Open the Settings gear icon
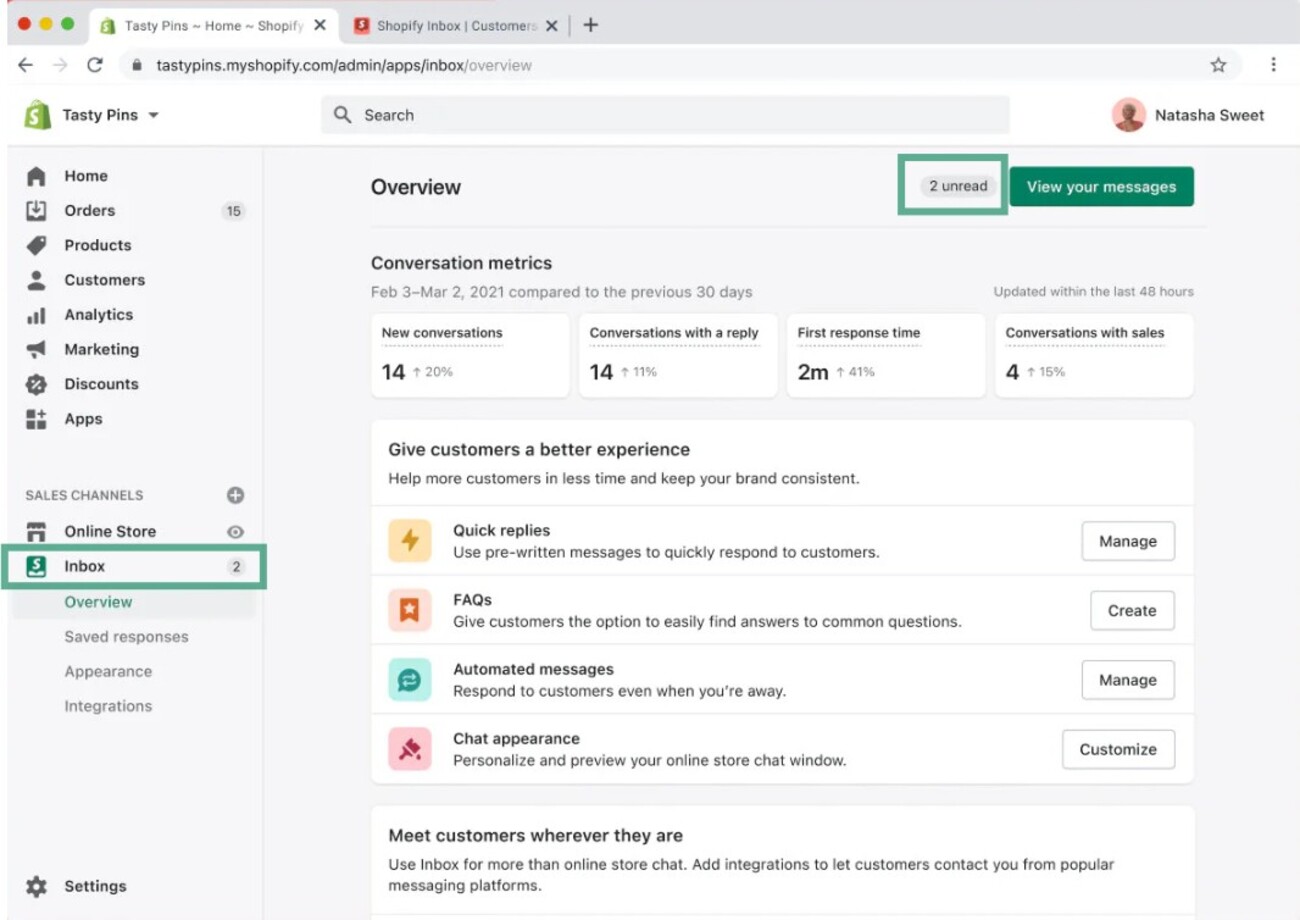The image size is (1300, 920). click(38, 886)
